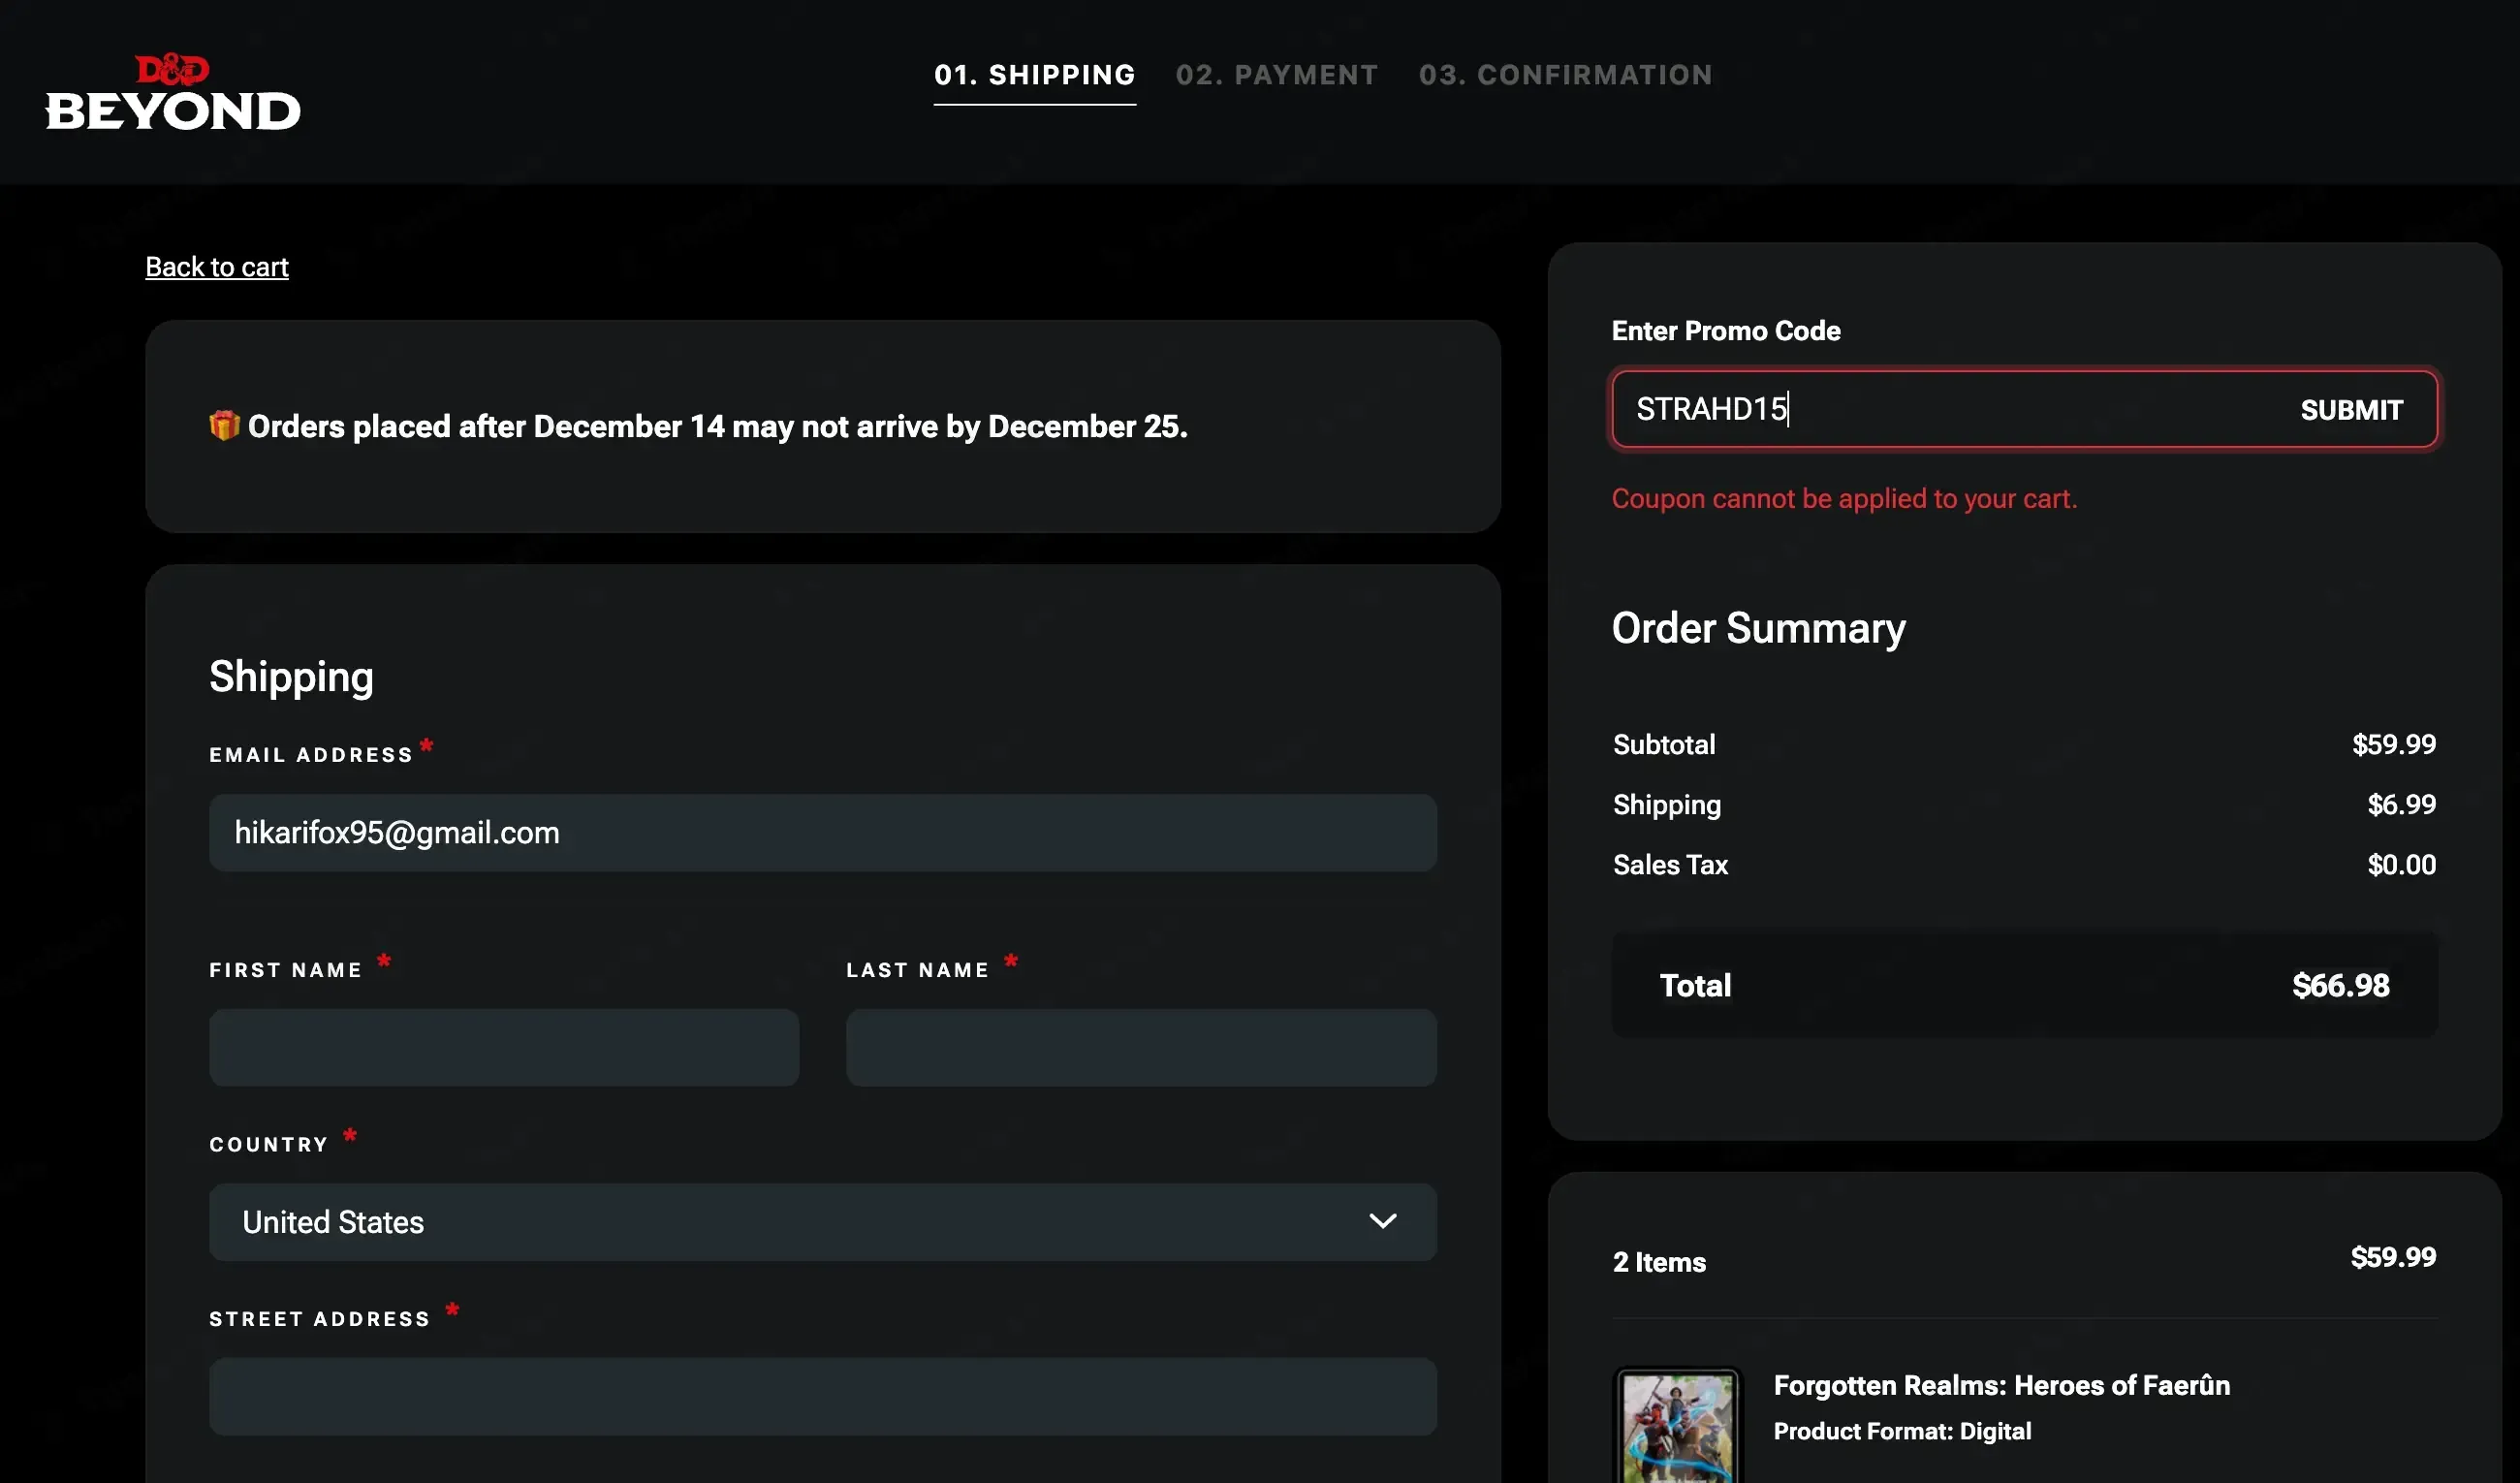
Task: Open the 03. Confirmation step tab
Action: point(1565,75)
